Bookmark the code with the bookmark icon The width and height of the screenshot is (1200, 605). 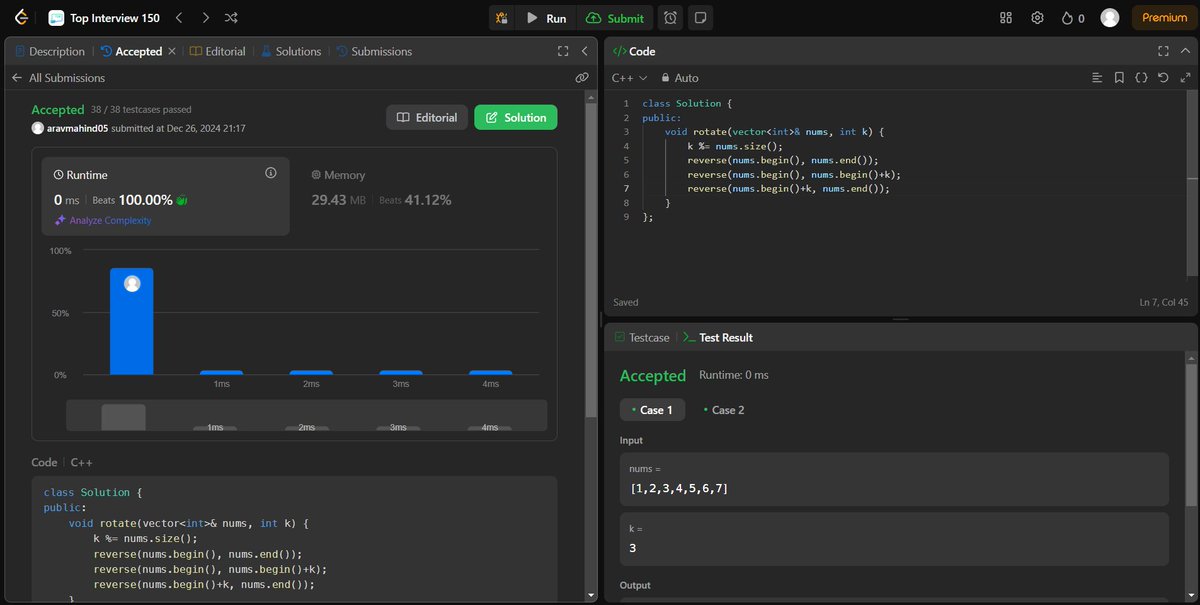point(1119,77)
